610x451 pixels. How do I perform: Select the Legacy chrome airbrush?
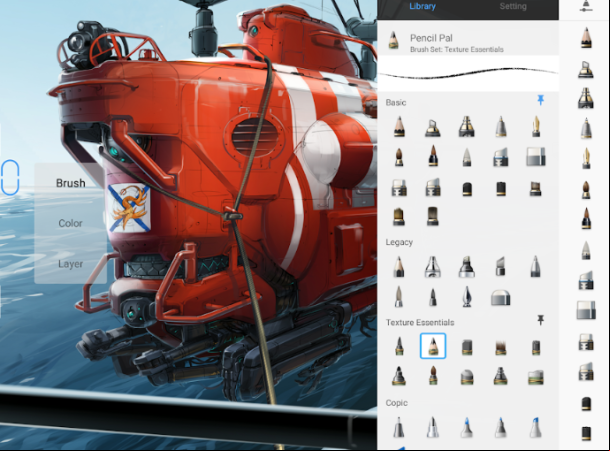(433, 267)
